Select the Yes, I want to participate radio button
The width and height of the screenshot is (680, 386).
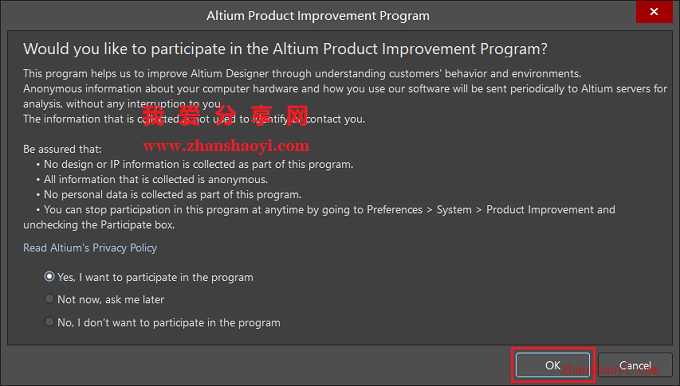coord(49,277)
